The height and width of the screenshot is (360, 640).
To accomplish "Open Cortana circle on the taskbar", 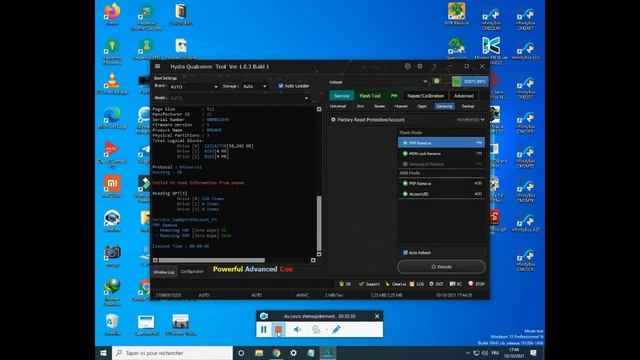I will pyautogui.click(x=241, y=353).
